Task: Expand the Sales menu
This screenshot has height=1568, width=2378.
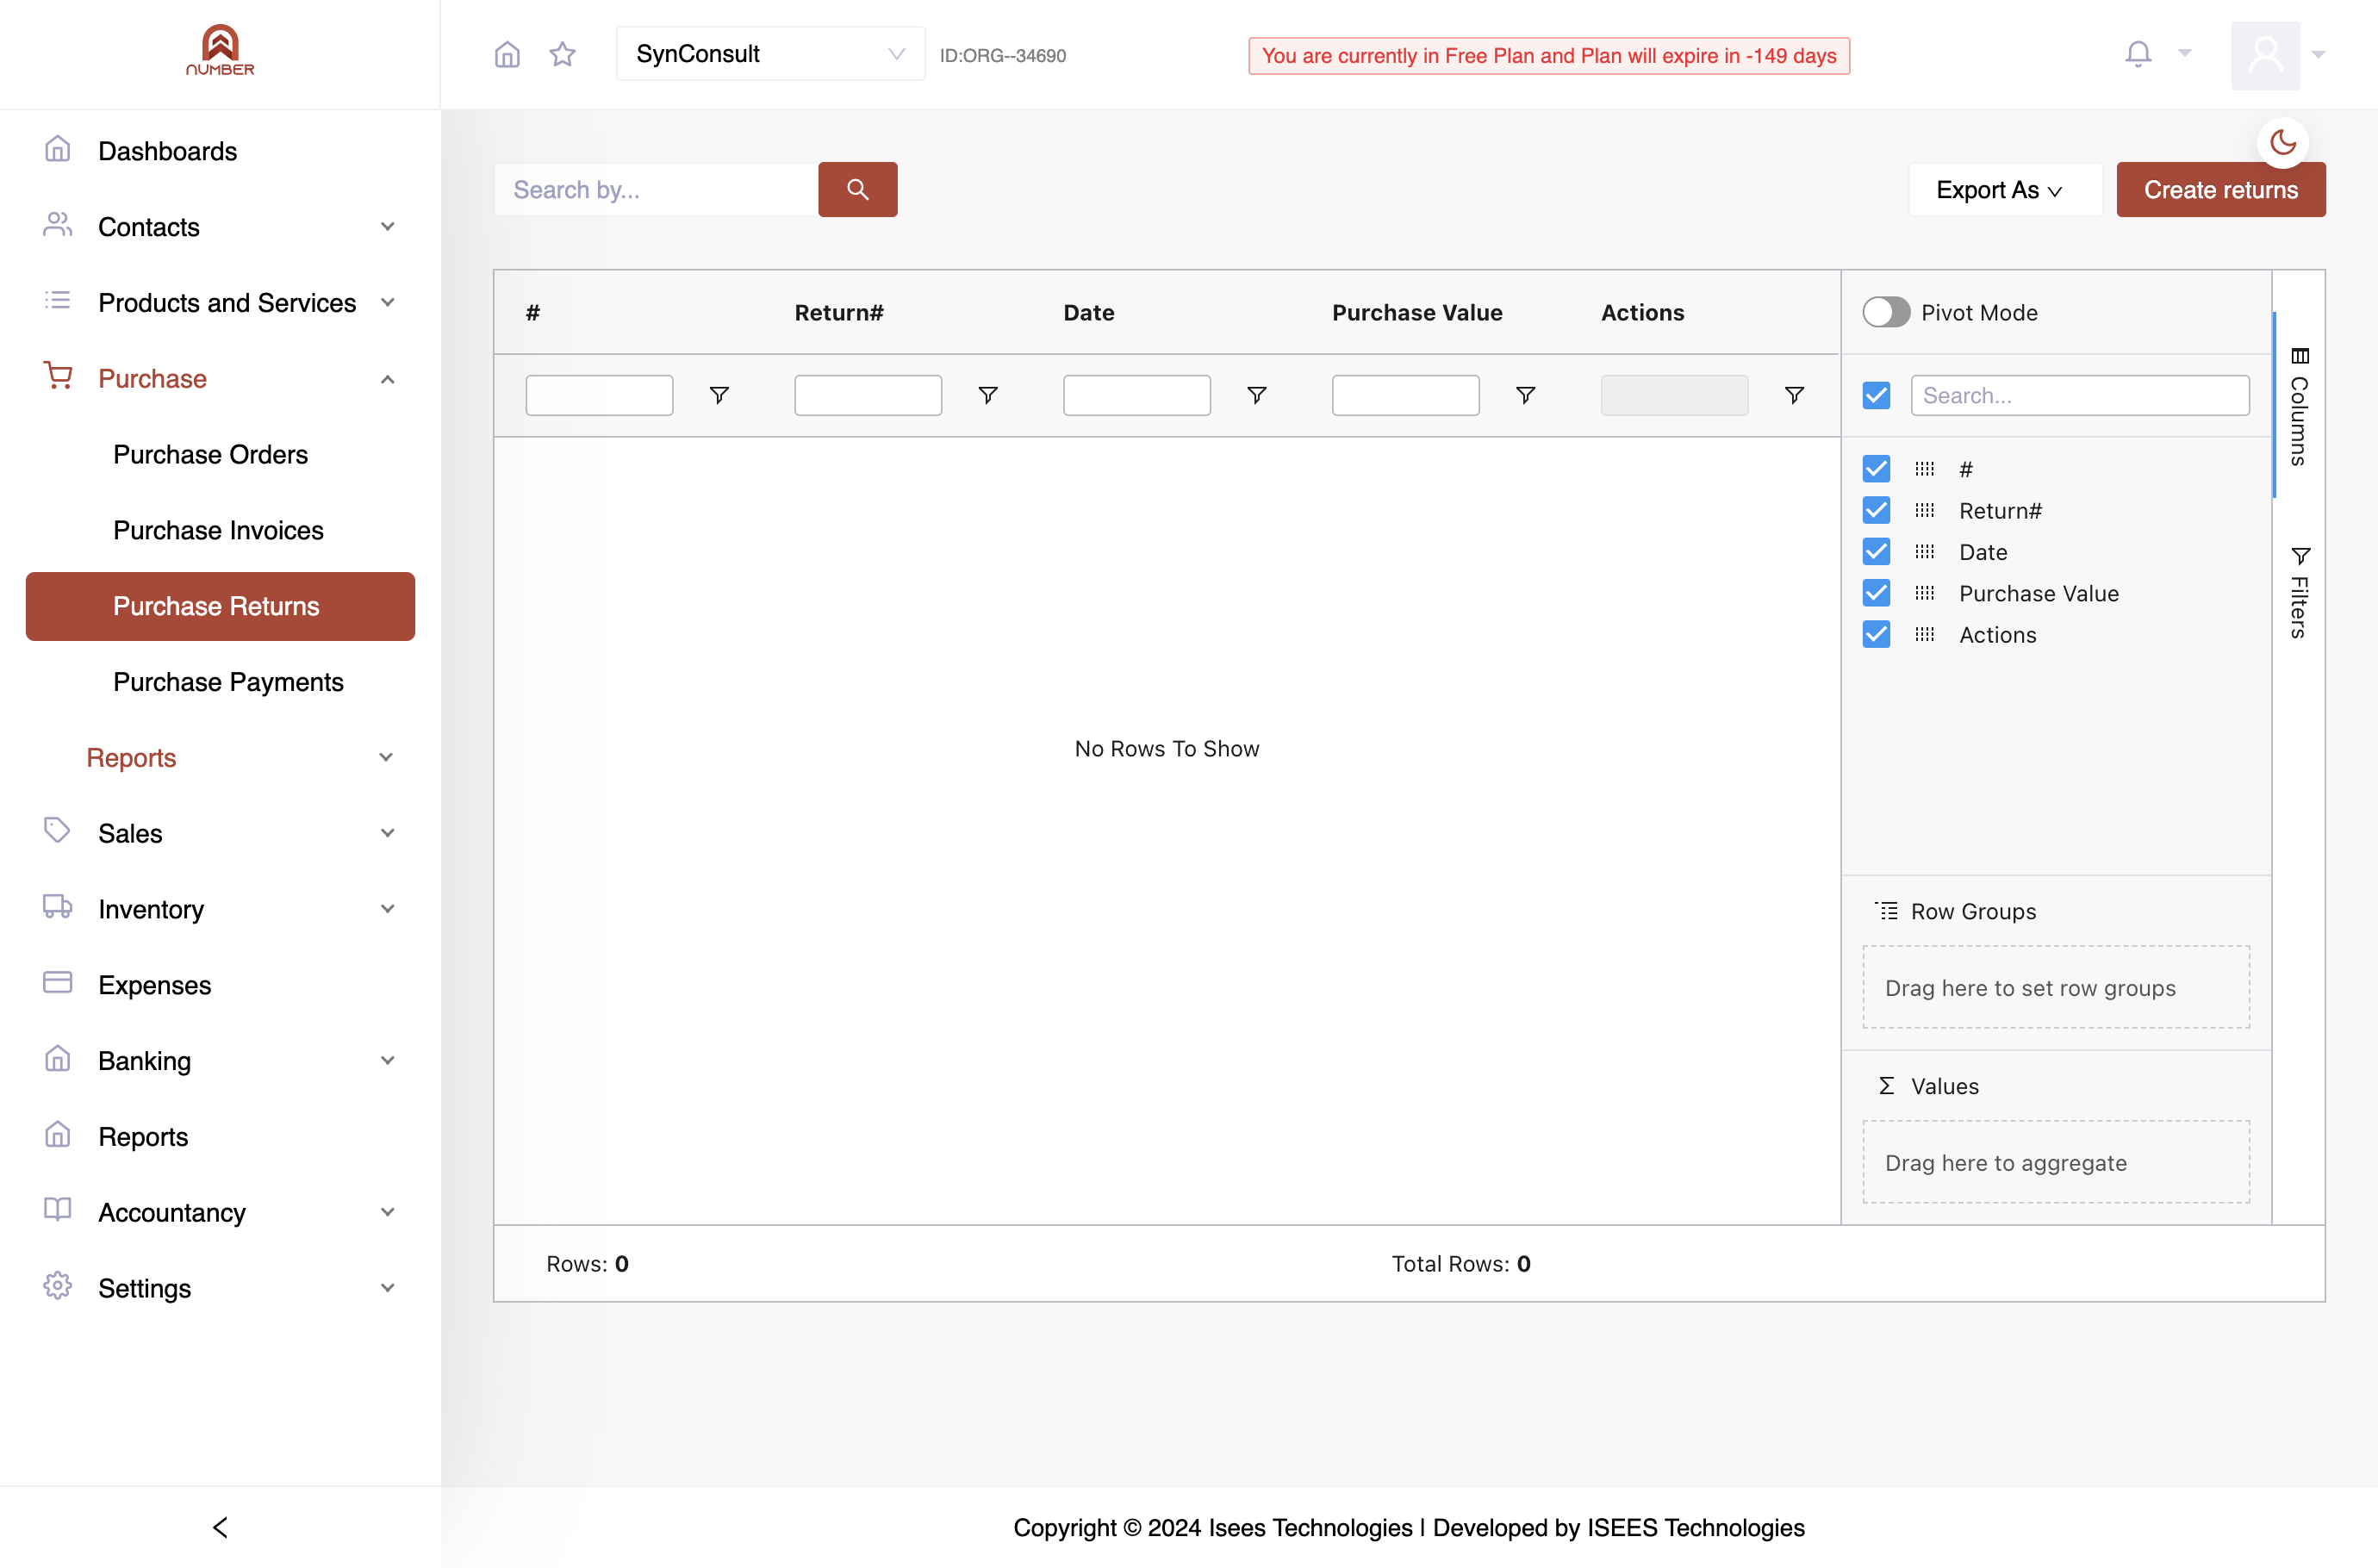Action: point(220,833)
